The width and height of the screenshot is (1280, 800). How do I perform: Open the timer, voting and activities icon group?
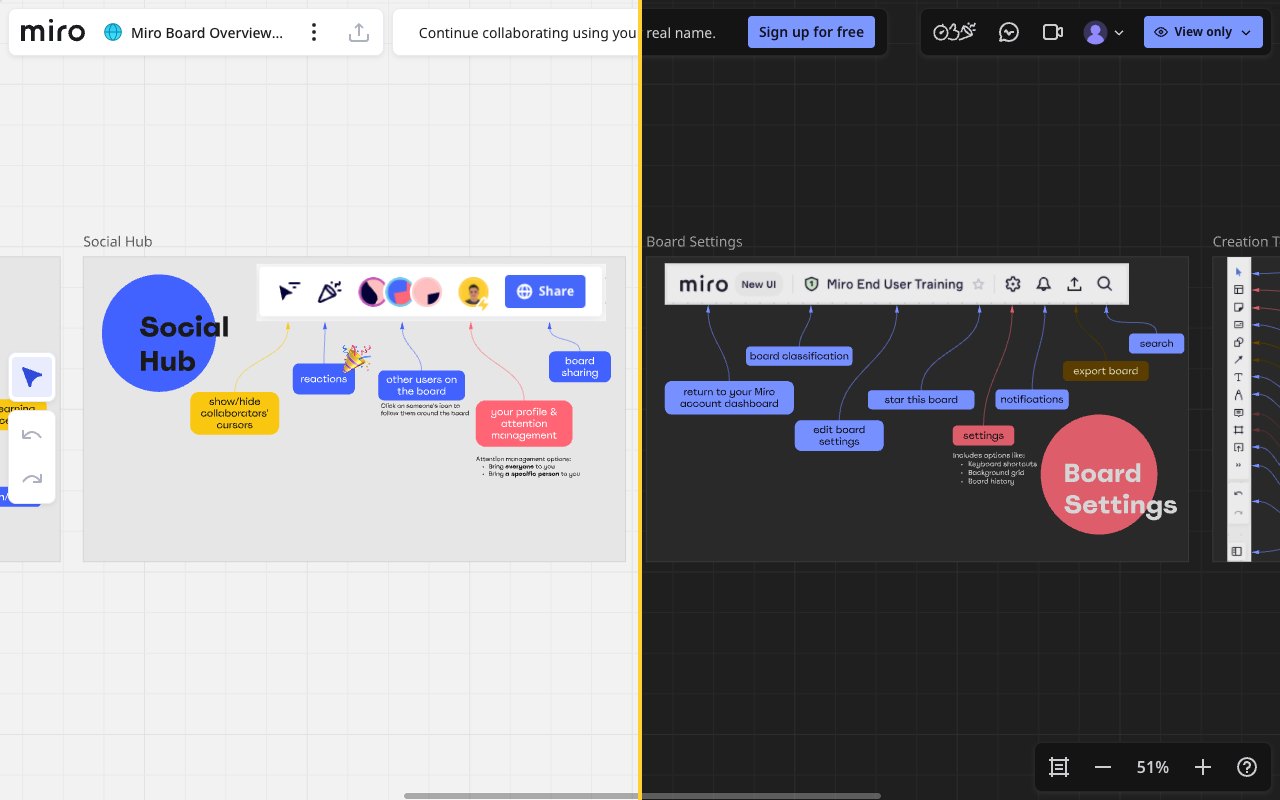[x=954, y=33]
